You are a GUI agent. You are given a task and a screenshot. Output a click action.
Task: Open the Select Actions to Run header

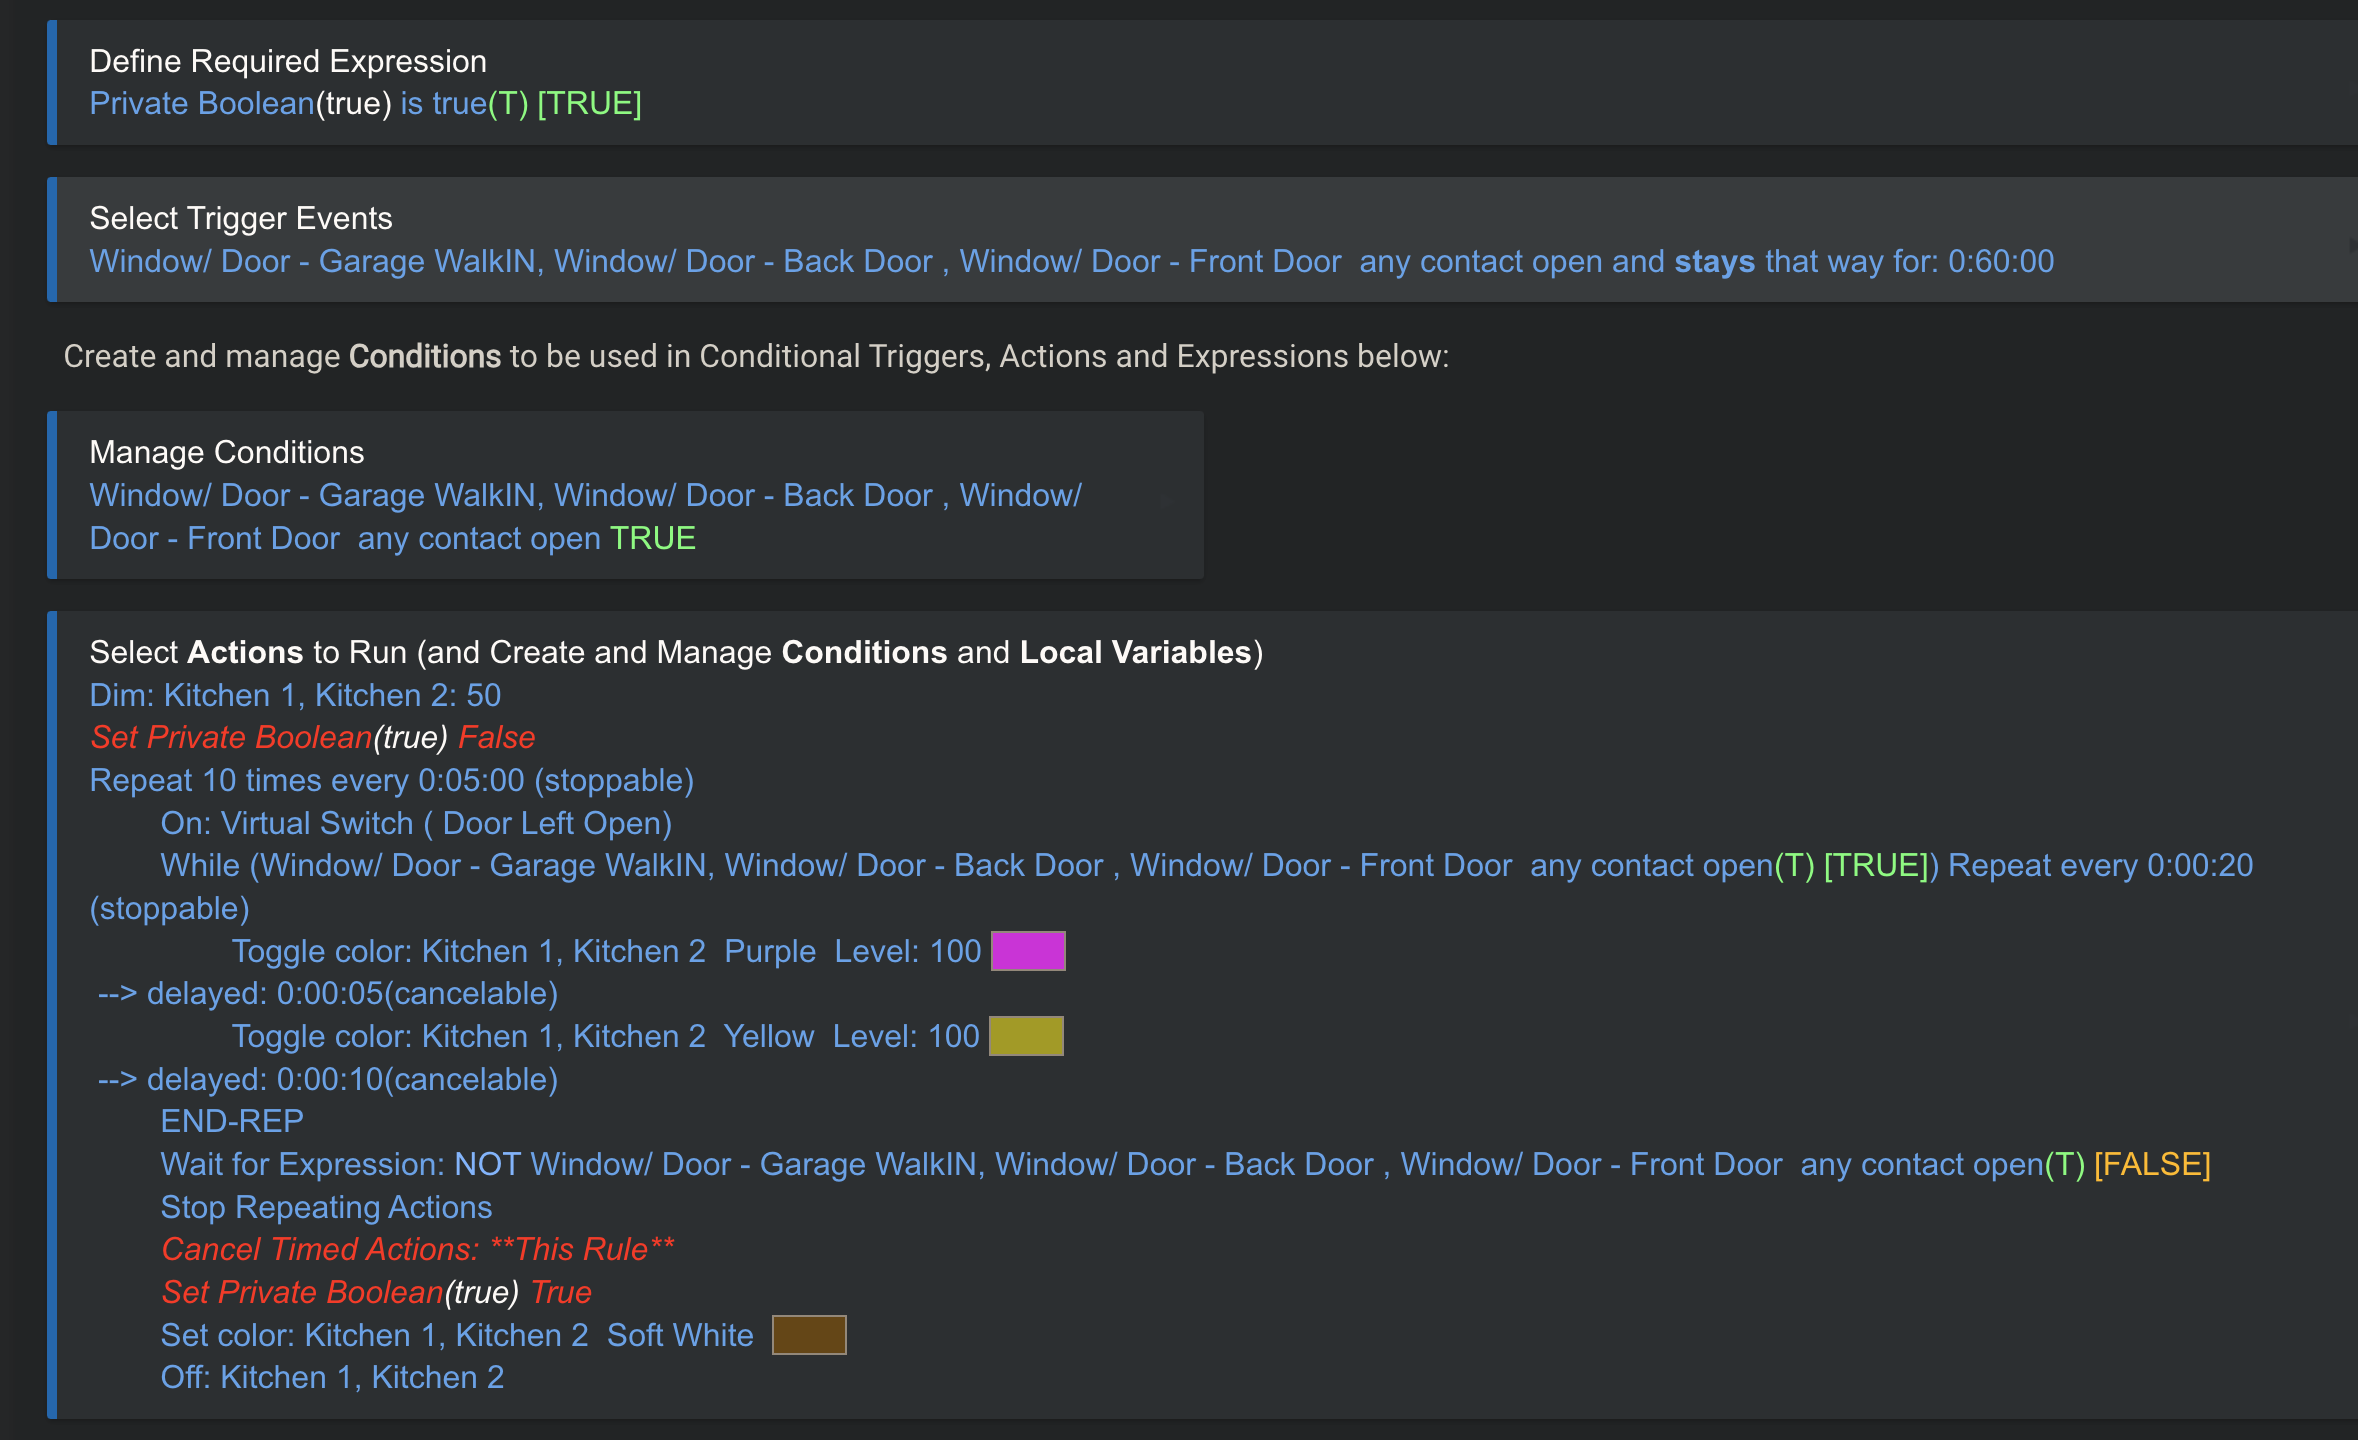(675, 652)
